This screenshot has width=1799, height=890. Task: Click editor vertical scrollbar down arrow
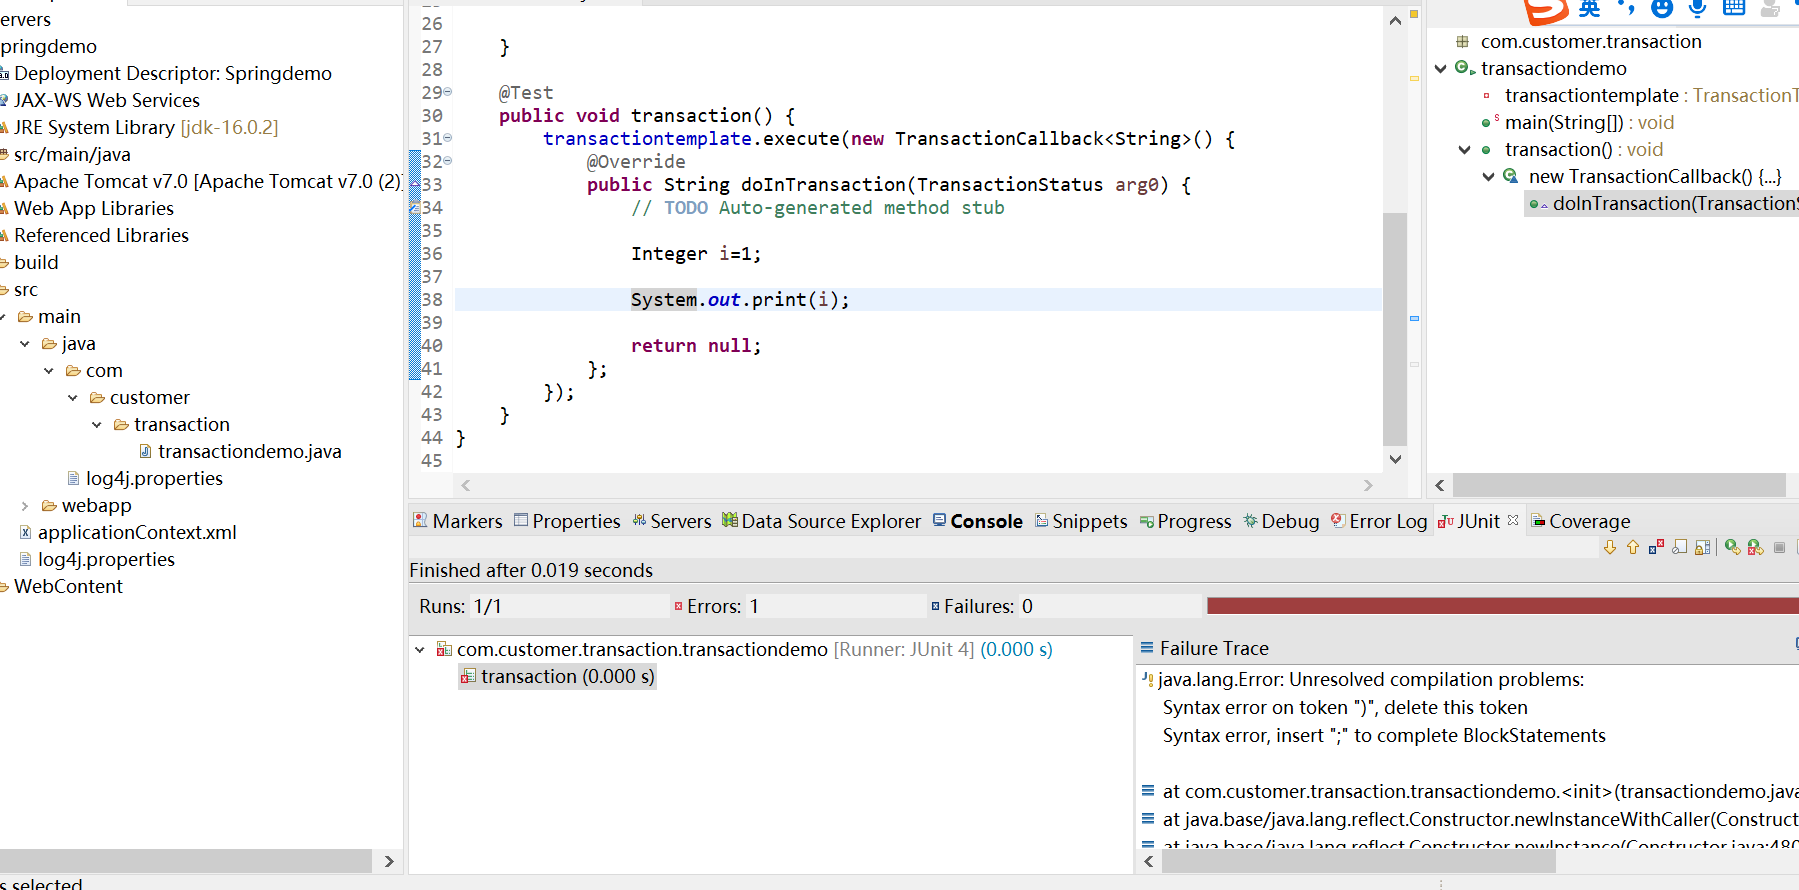click(1395, 459)
